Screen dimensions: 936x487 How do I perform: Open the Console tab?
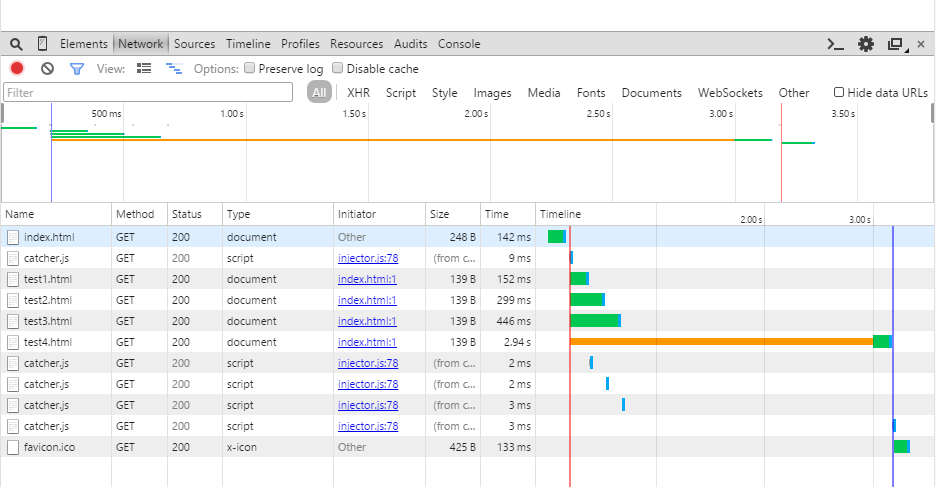click(x=459, y=44)
